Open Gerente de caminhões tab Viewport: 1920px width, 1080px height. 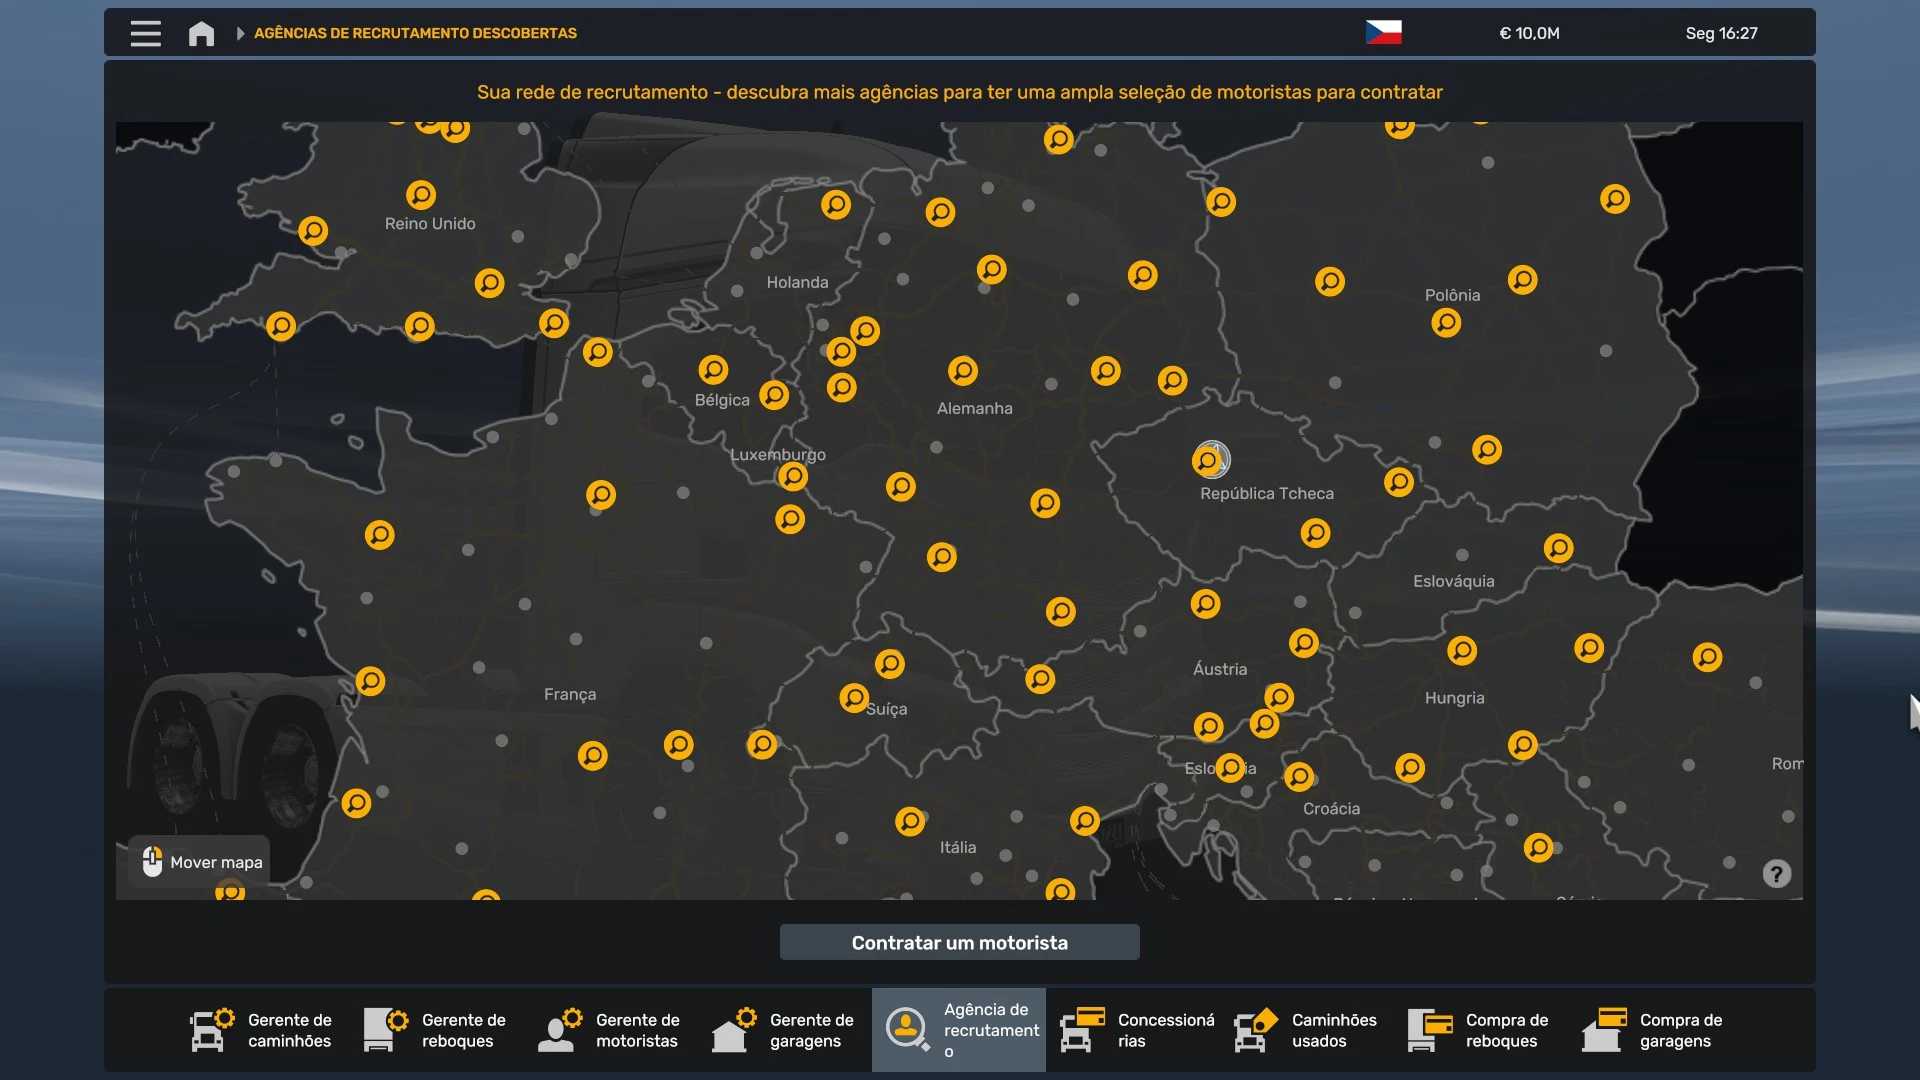pyautogui.click(x=262, y=1030)
